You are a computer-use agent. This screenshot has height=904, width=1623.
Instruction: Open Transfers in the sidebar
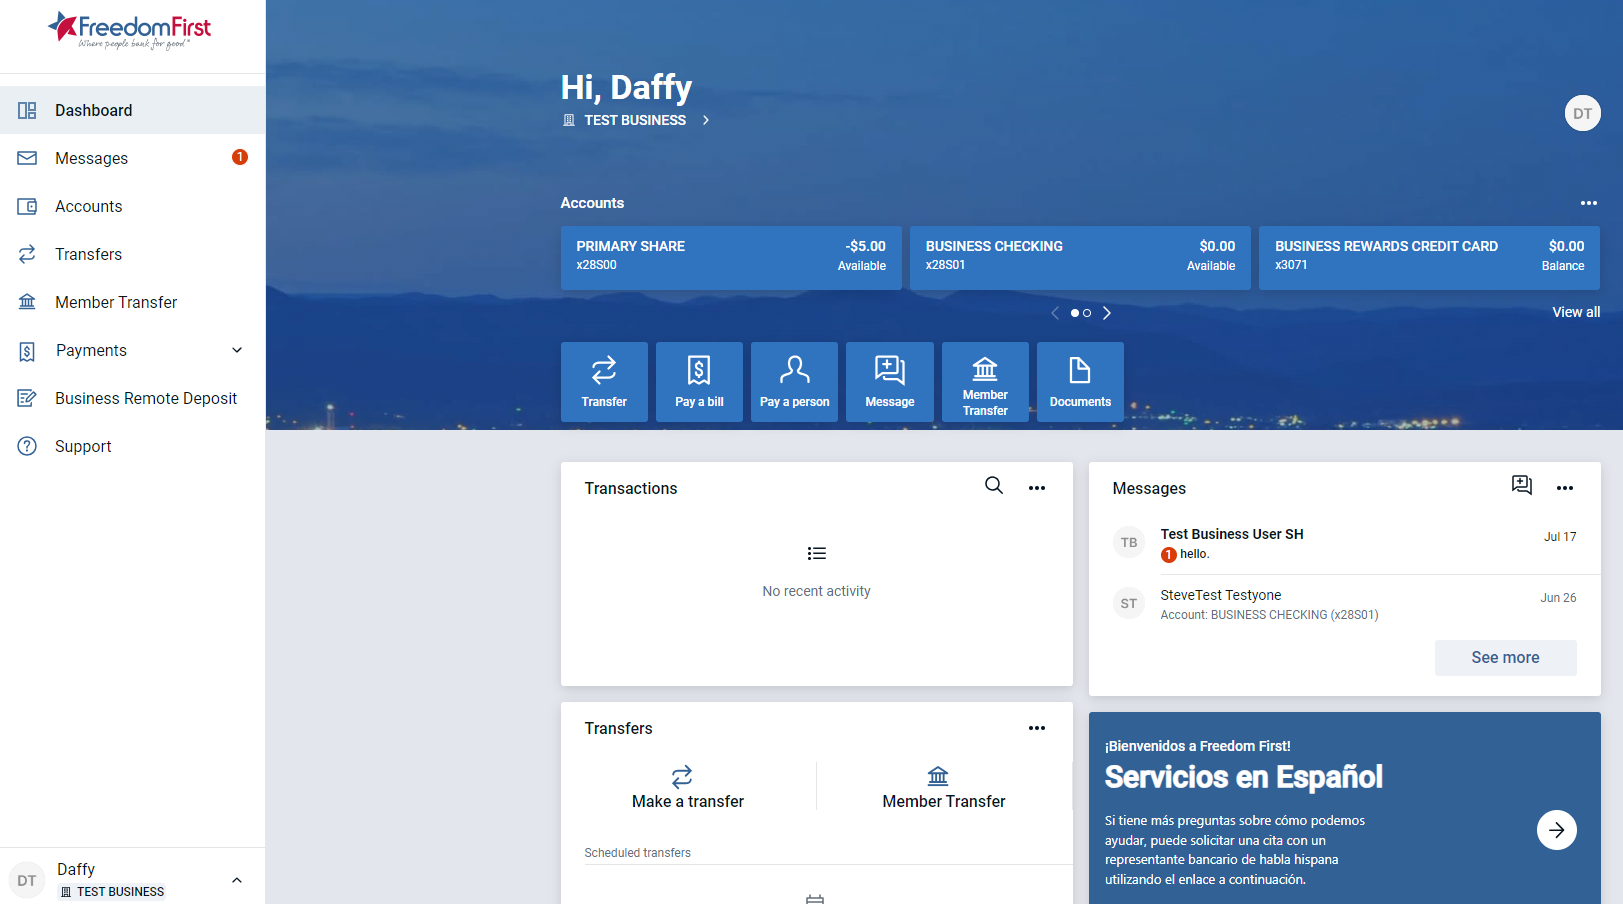click(132, 254)
